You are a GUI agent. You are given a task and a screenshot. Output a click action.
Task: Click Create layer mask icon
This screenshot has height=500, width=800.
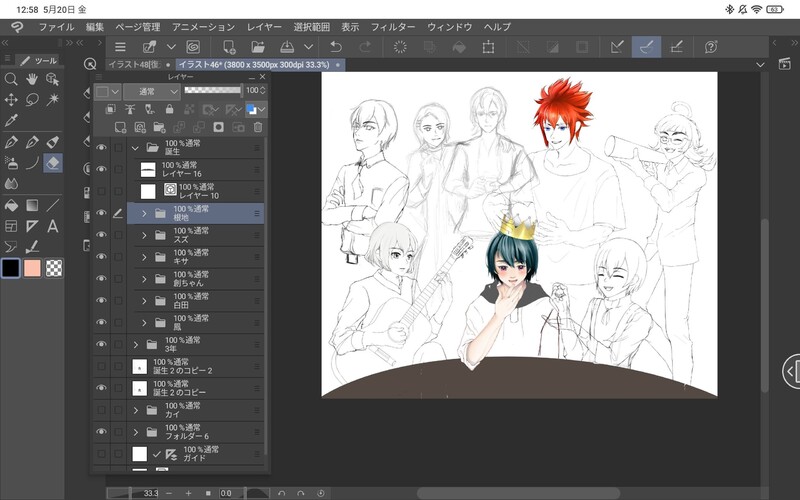[218, 127]
